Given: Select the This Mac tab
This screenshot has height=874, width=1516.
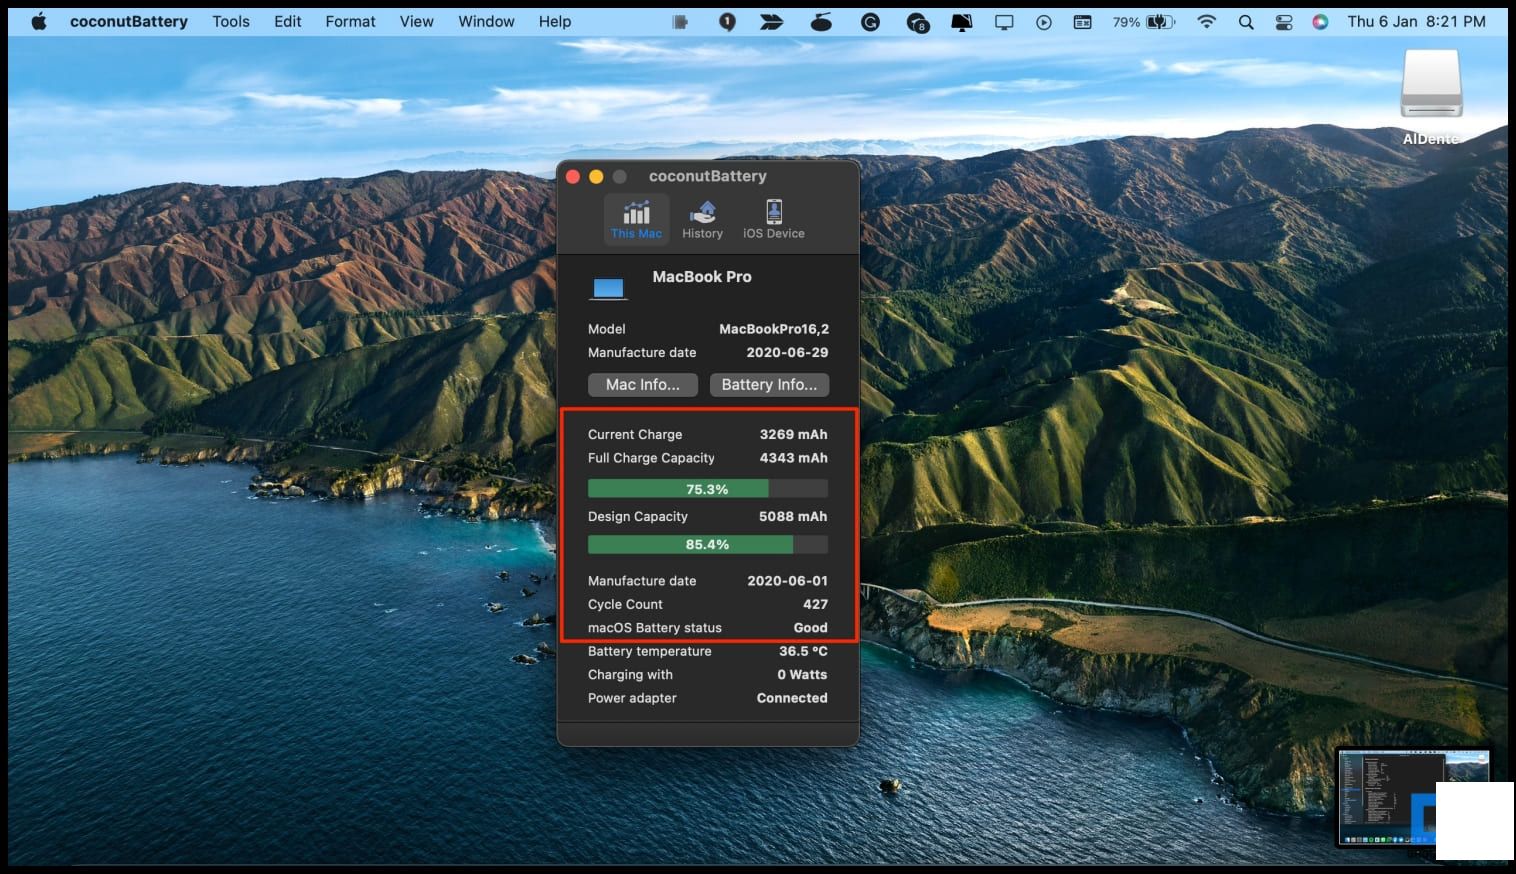Looking at the screenshot, I should click(636, 219).
